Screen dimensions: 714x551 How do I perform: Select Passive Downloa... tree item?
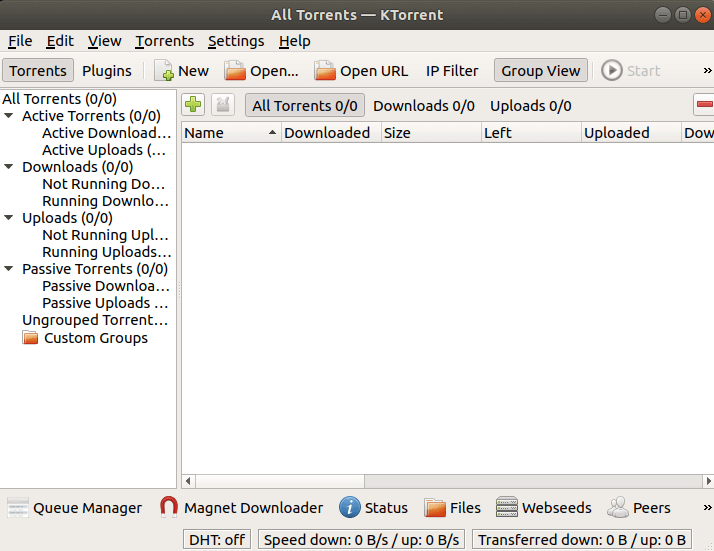coord(106,286)
